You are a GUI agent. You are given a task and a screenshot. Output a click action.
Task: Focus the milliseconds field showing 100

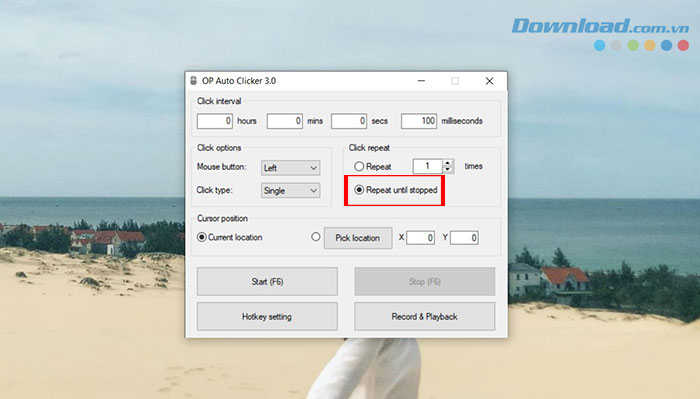419,121
